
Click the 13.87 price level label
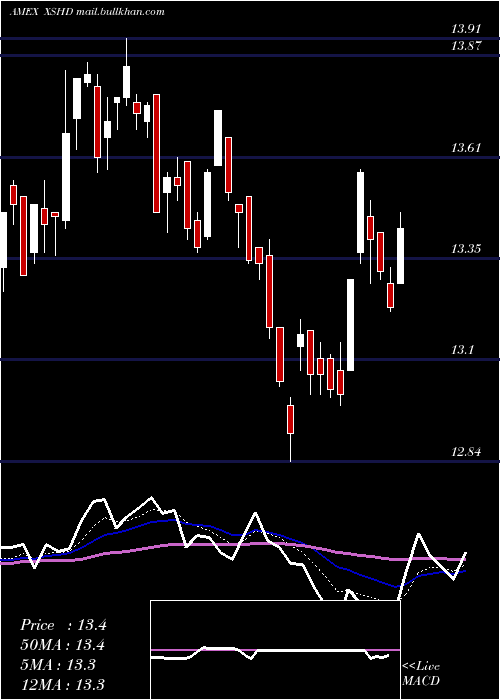click(x=466, y=45)
